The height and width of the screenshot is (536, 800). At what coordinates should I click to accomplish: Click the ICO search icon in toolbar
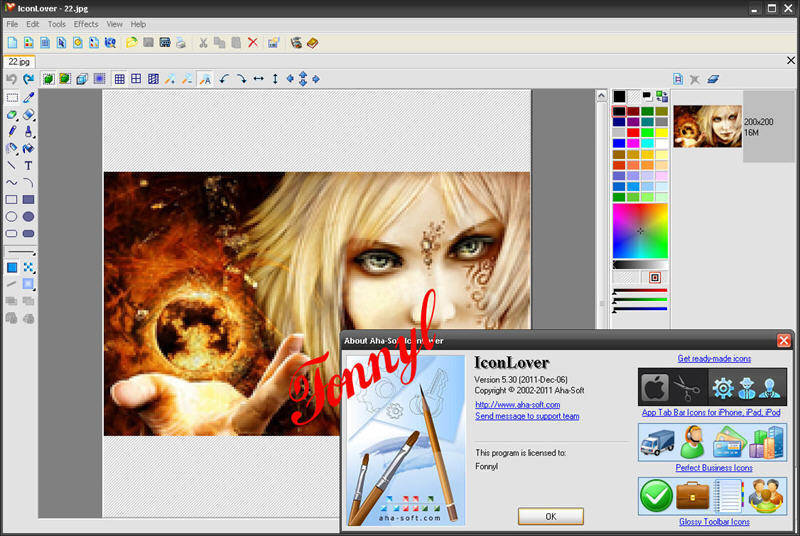[110, 43]
